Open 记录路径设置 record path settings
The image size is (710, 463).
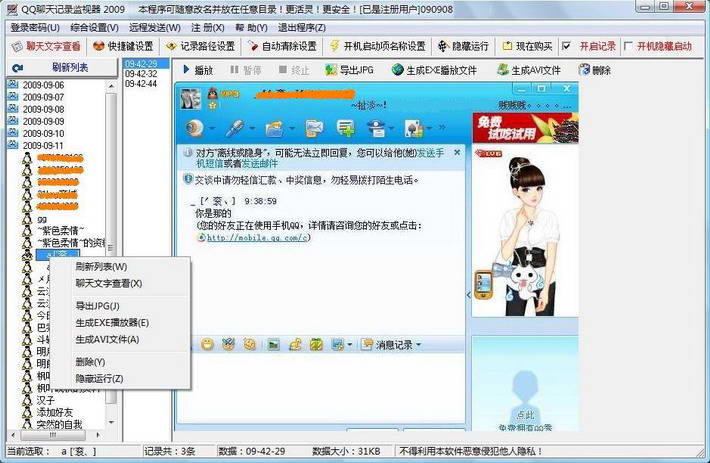[201, 46]
